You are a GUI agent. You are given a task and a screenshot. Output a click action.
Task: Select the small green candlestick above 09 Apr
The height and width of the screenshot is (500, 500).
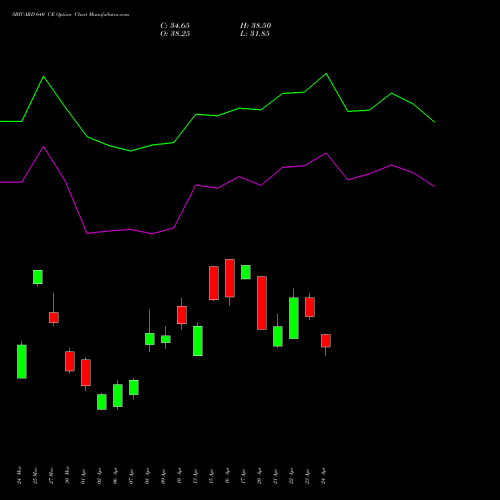click(166, 339)
